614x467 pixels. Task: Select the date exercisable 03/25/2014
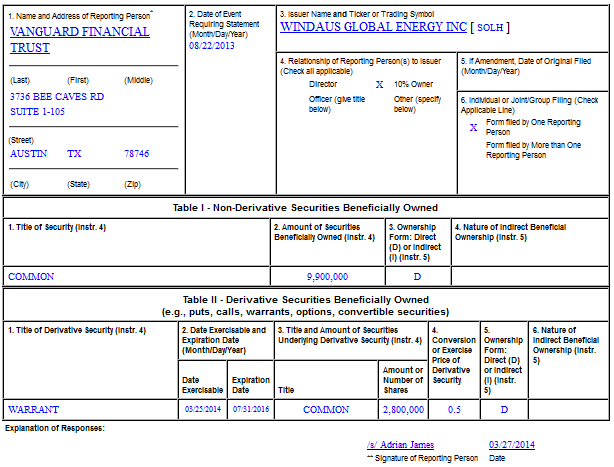pos(203,409)
